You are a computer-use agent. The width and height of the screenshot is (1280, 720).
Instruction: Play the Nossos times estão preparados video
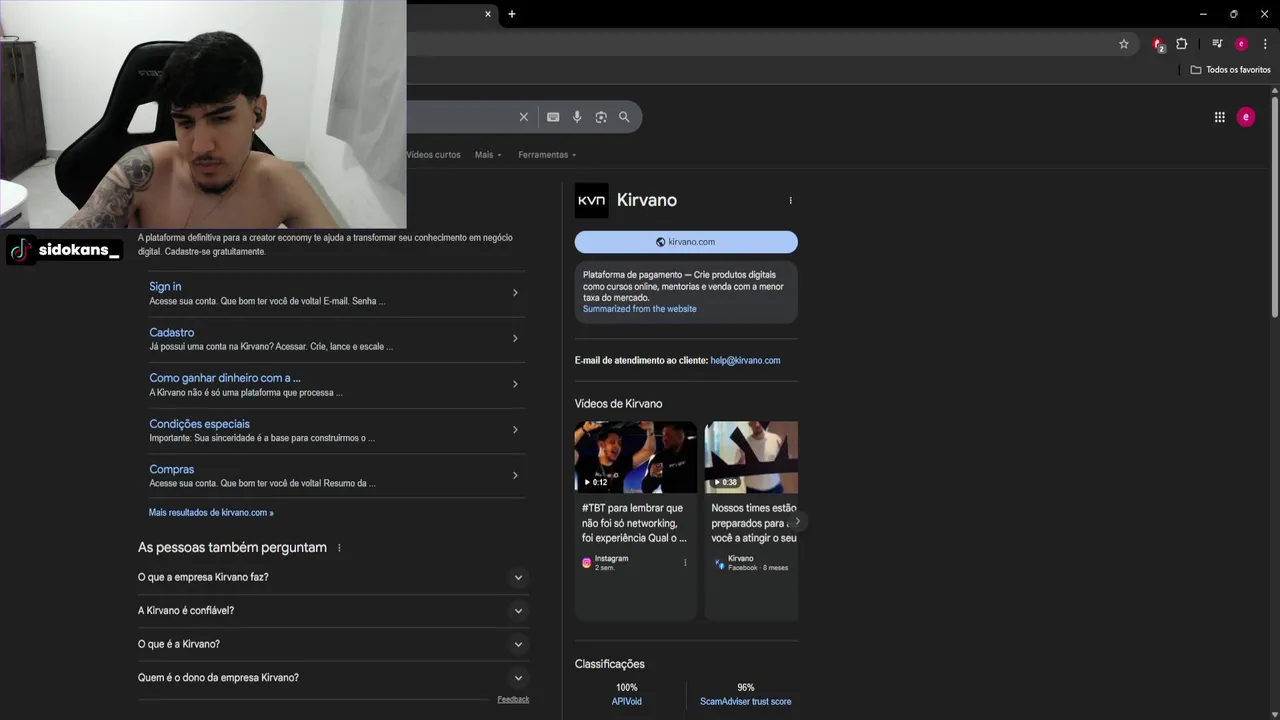click(x=751, y=457)
